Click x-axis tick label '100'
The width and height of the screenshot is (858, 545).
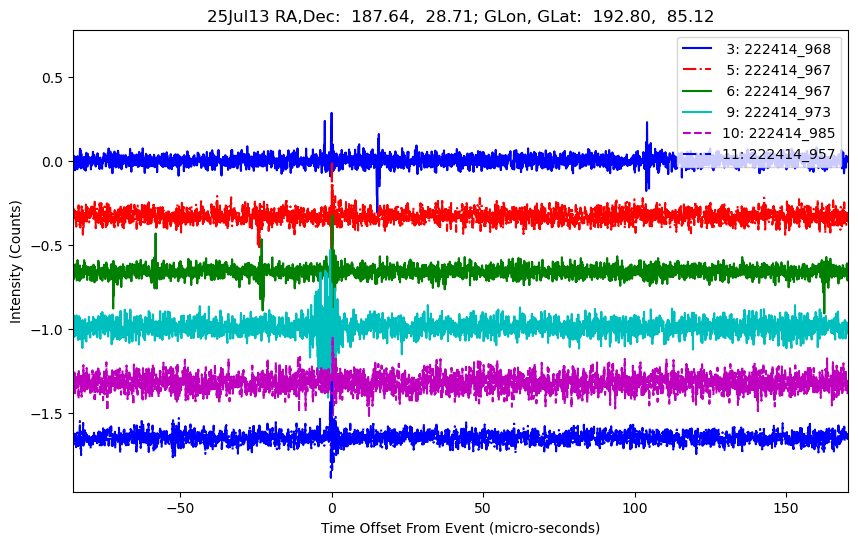click(x=635, y=508)
